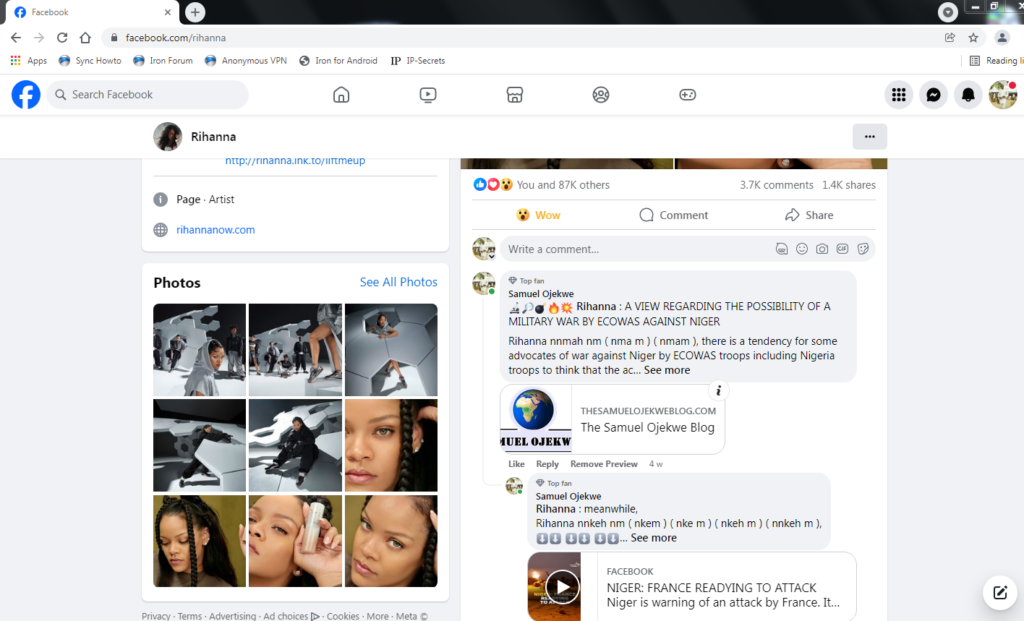Attach a photo via camera icon
1024x621 pixels.
pyautogui.click(x=822, y=249)
